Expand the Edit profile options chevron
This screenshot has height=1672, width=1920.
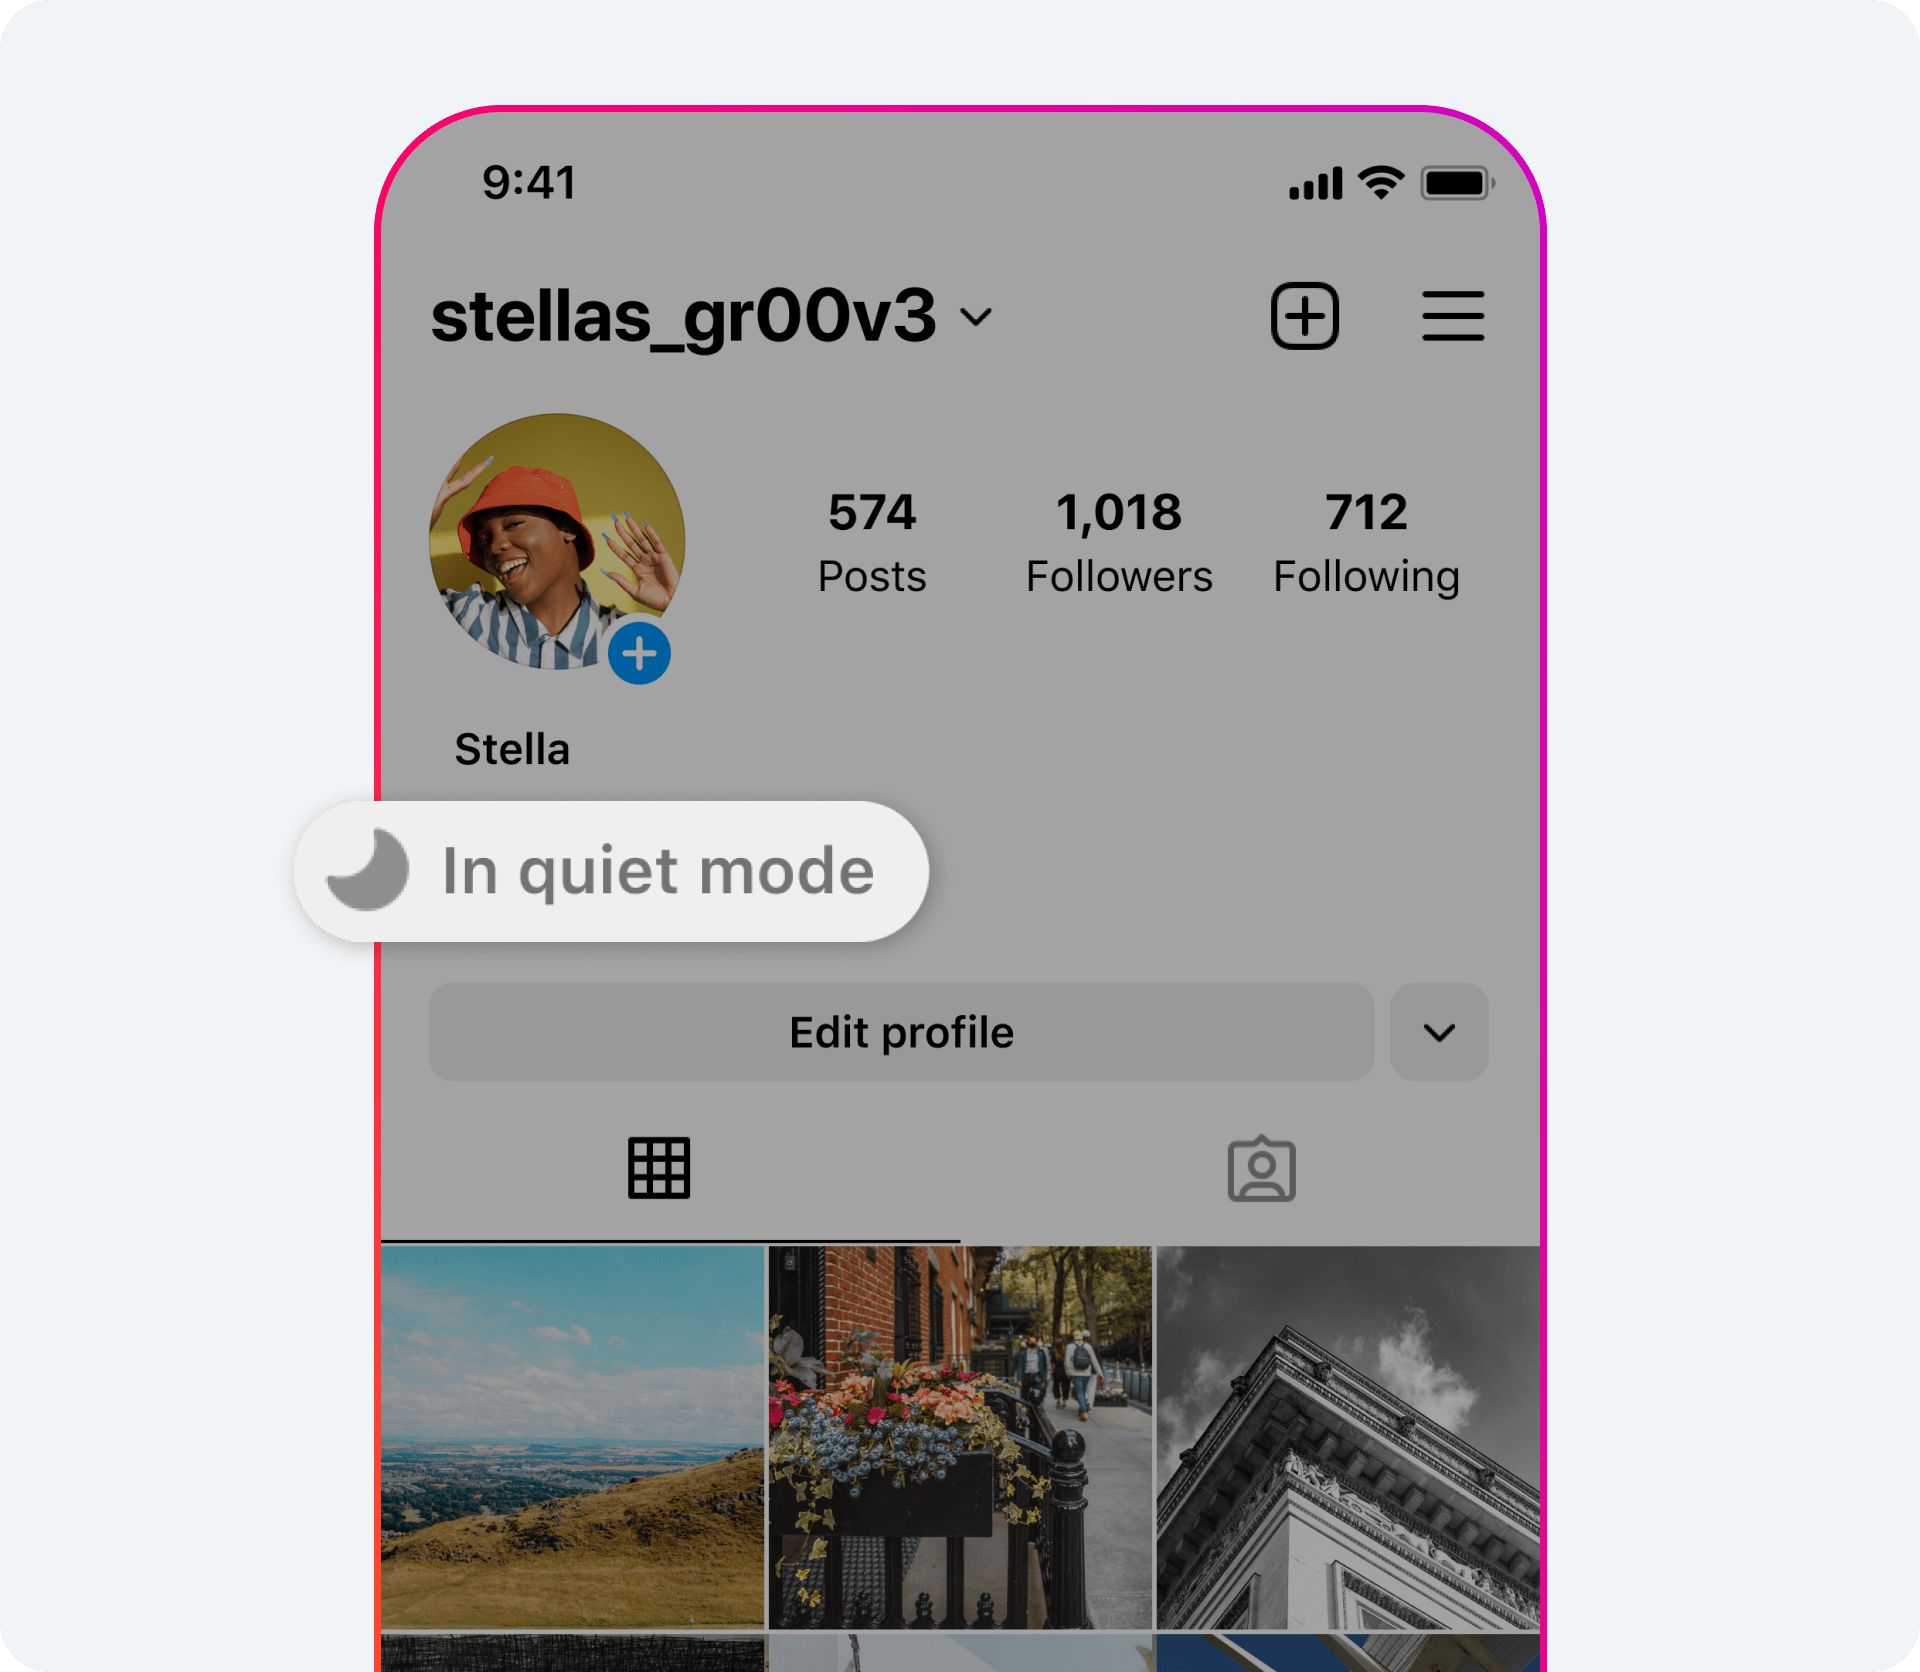click(1433, 1030)
